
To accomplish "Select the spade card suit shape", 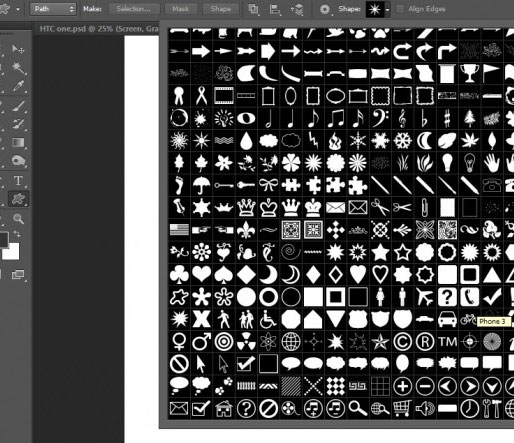I will tap(224, 275).
